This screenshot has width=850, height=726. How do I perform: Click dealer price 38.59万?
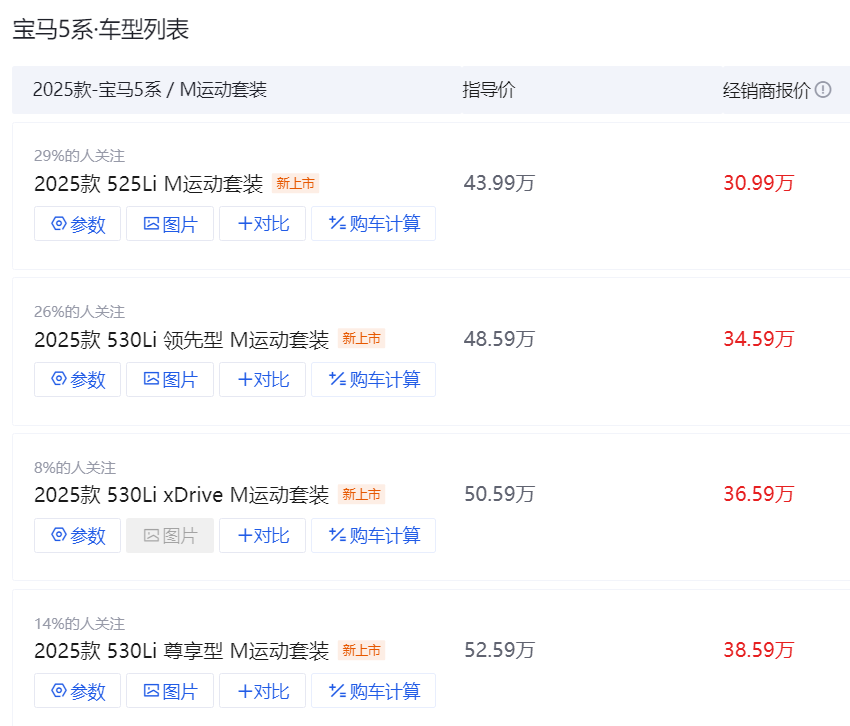pyautogui.click(x=758, y=650)
